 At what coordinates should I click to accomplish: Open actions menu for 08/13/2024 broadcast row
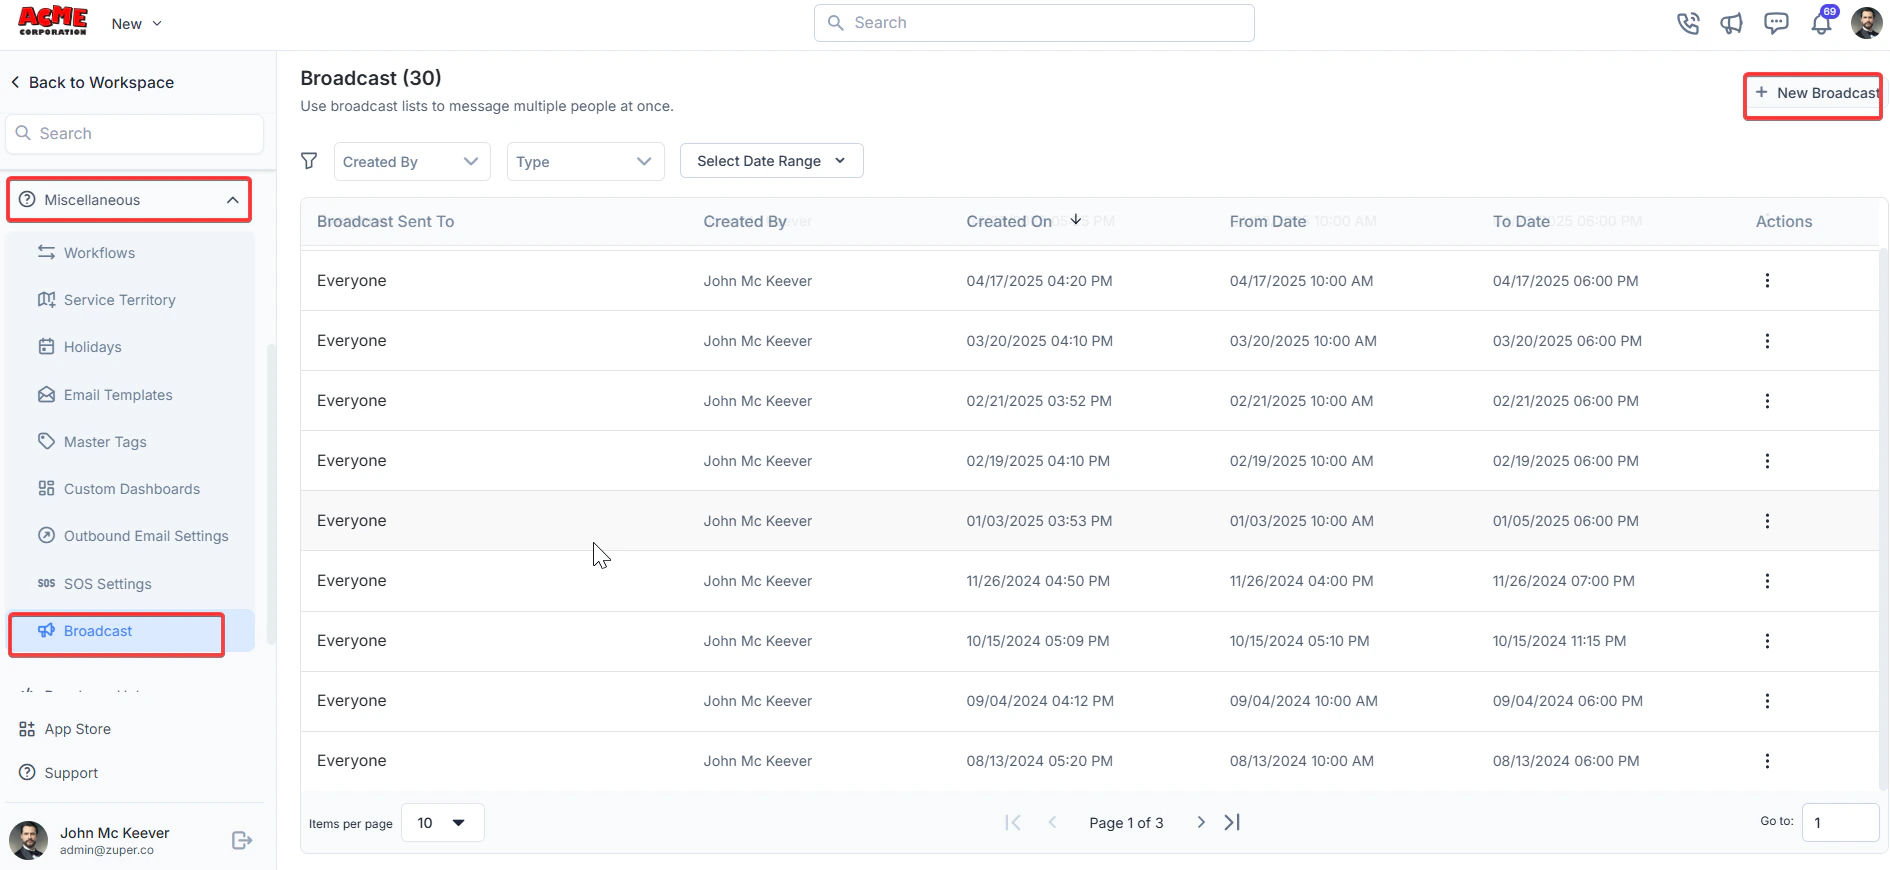(1767, 761)
